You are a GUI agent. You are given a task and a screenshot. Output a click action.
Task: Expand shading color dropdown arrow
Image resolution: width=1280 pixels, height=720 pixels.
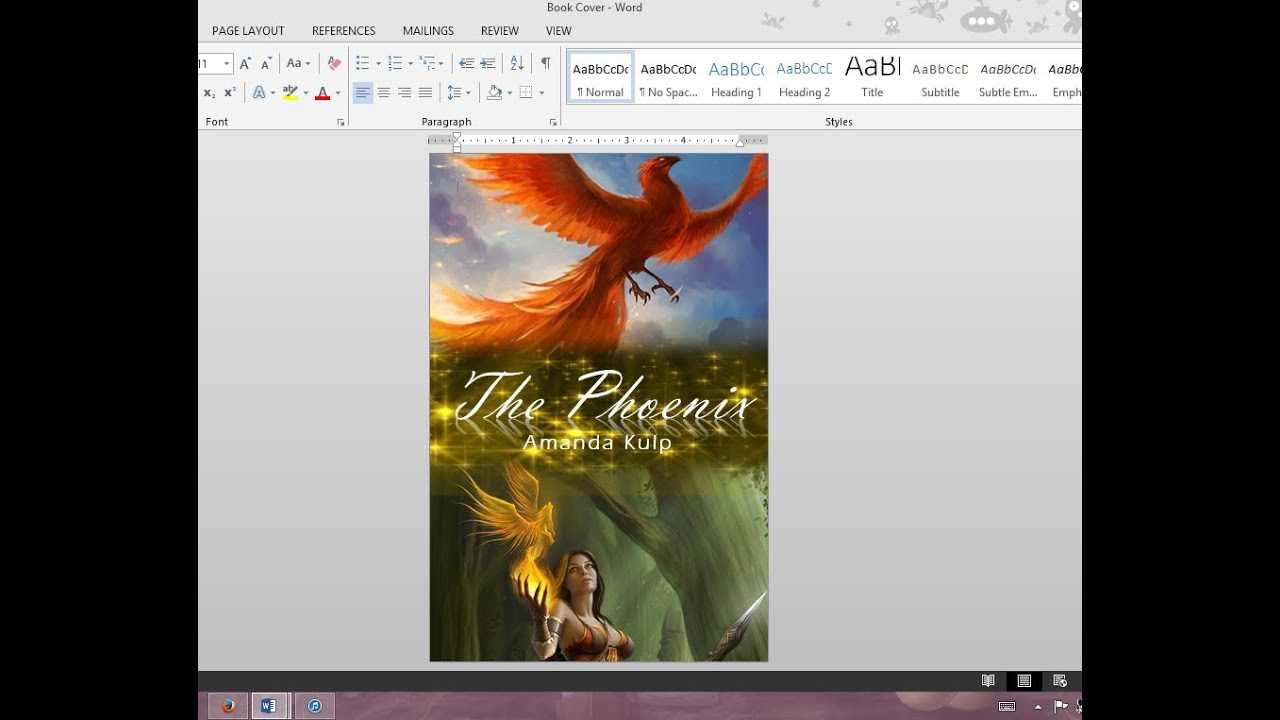(x=509, y=93)
